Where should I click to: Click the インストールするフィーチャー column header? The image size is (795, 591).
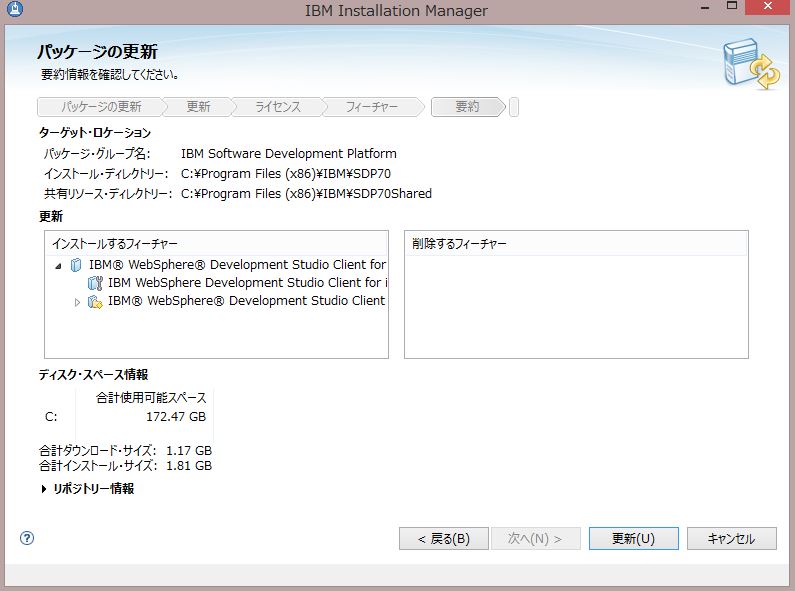(216, 244)
